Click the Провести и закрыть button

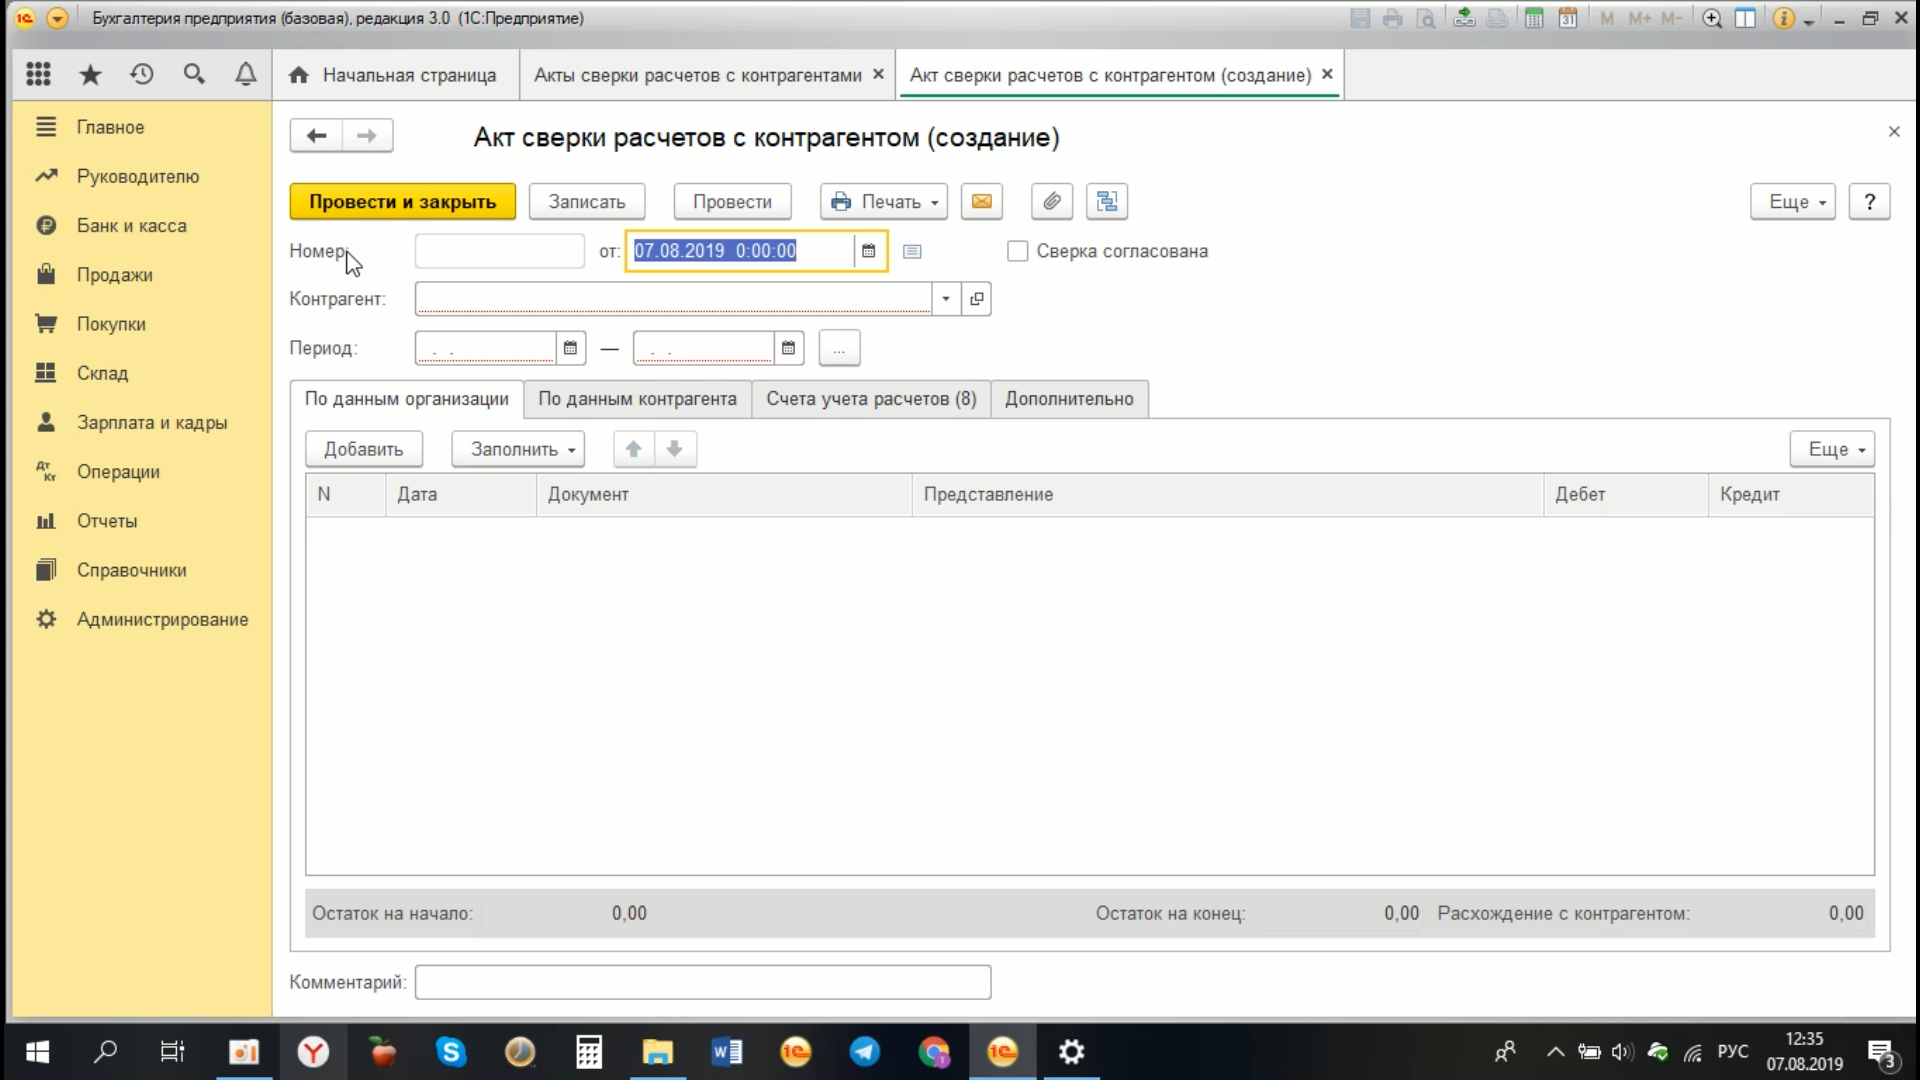coord(402,202)
